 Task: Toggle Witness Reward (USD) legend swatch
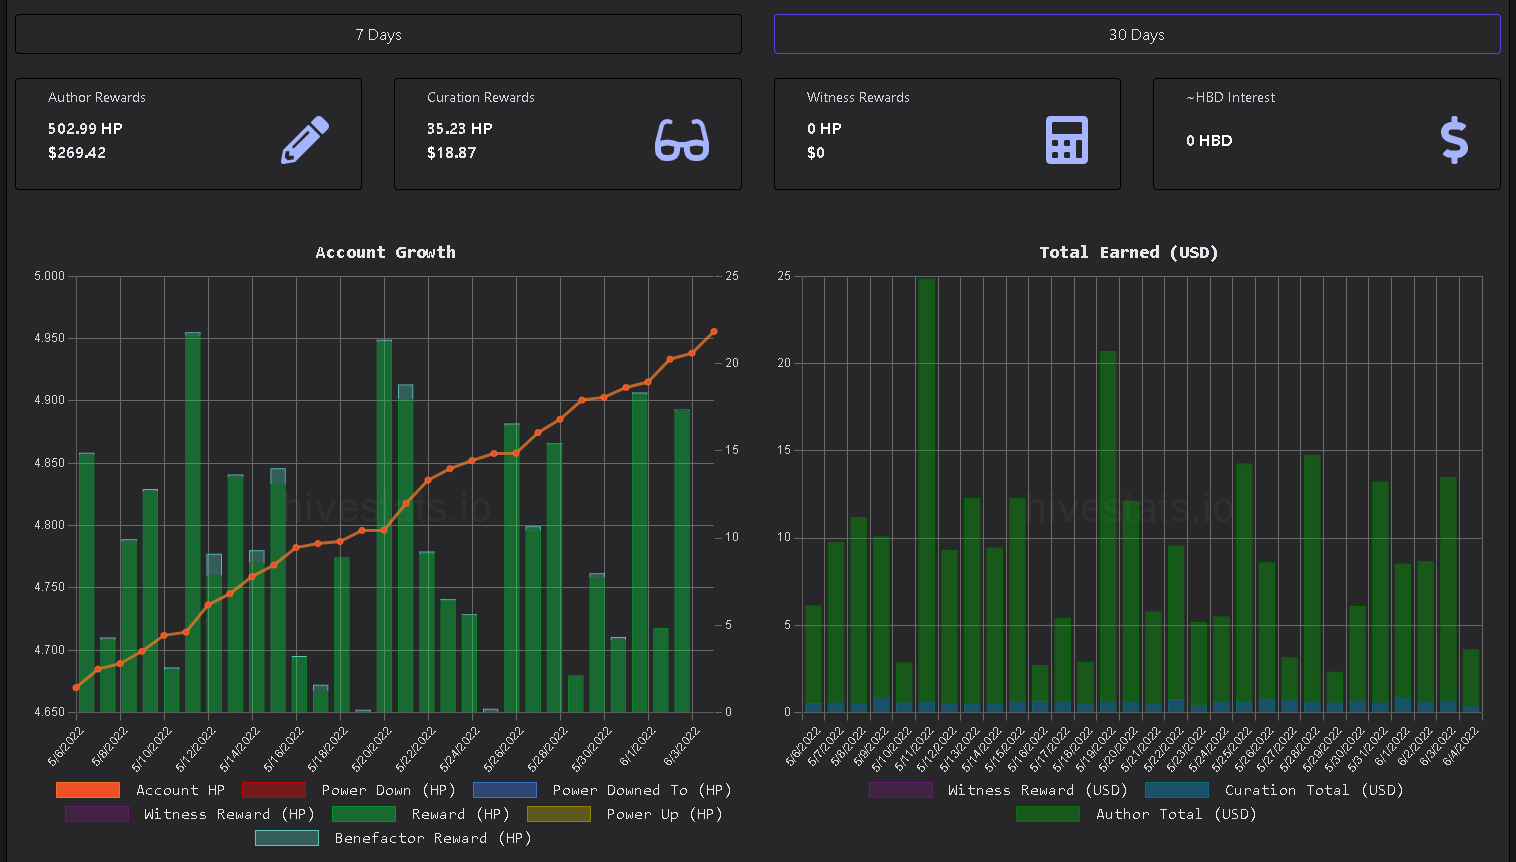click(x=901, y=790)
